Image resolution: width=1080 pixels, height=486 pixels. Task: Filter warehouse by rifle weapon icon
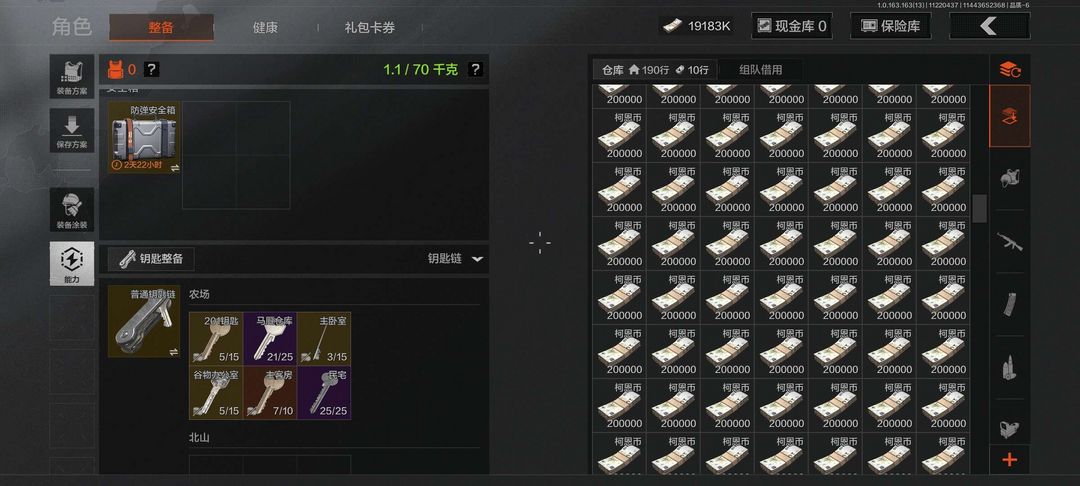click(1010, 242)
